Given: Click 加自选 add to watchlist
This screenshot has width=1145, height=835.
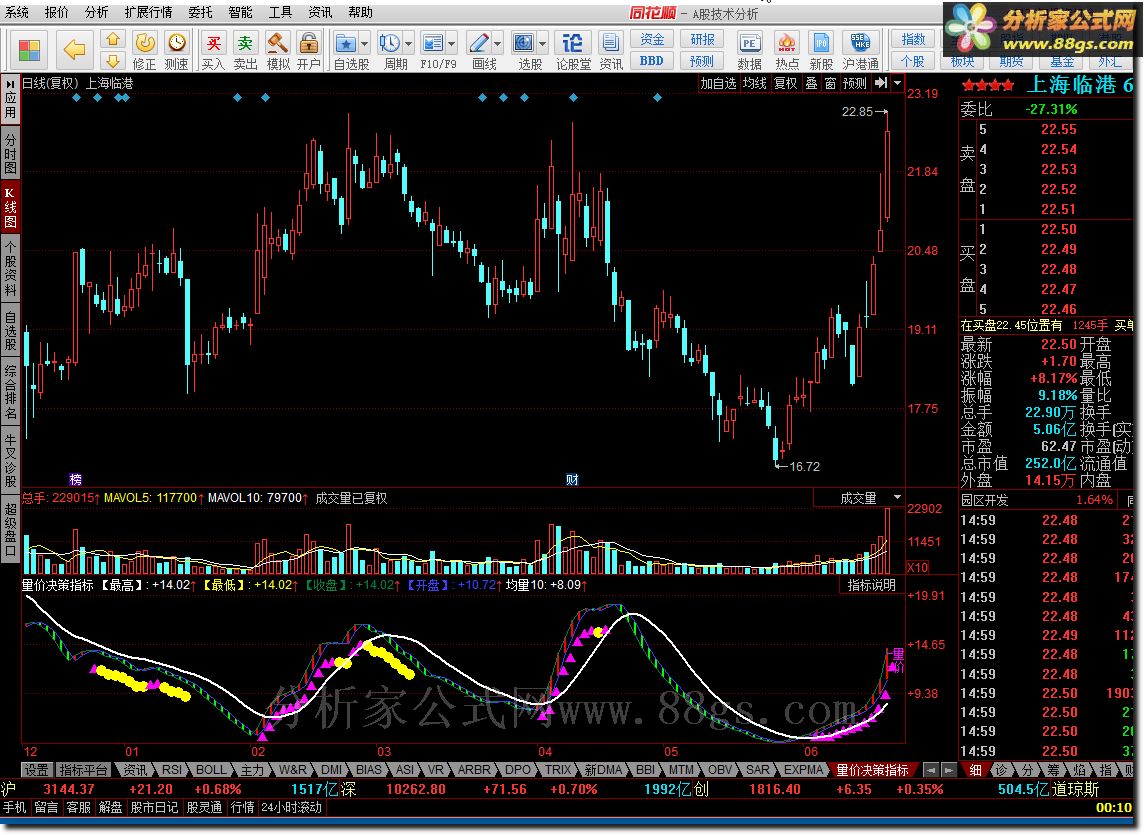Looking at the screenshot, I should (x=718, y=83).
